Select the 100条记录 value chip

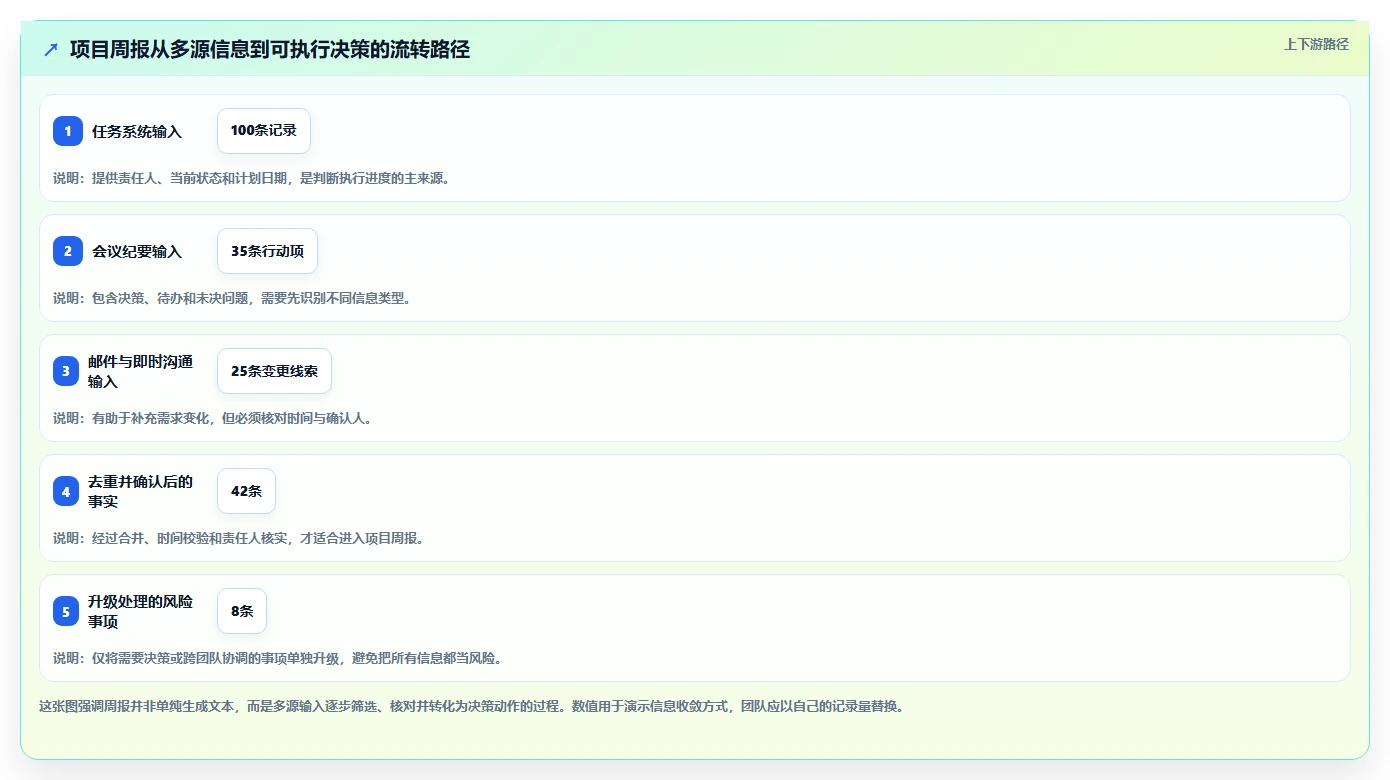[x=264, y=131]
